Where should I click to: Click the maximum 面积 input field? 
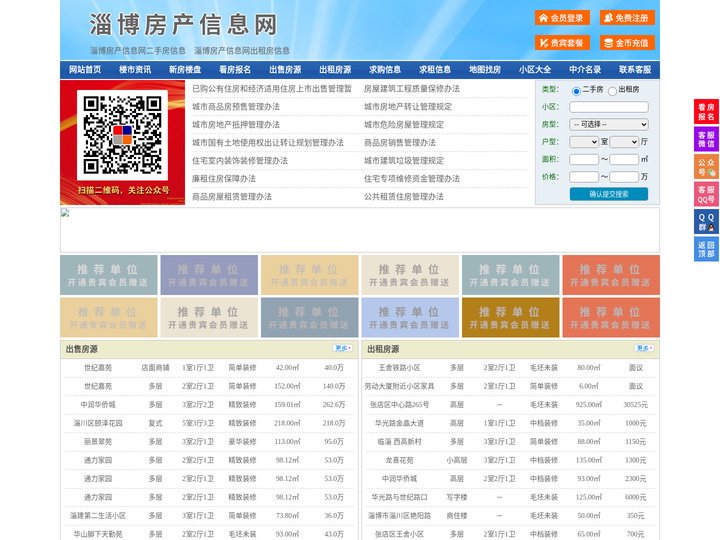[x=624, y=159]
